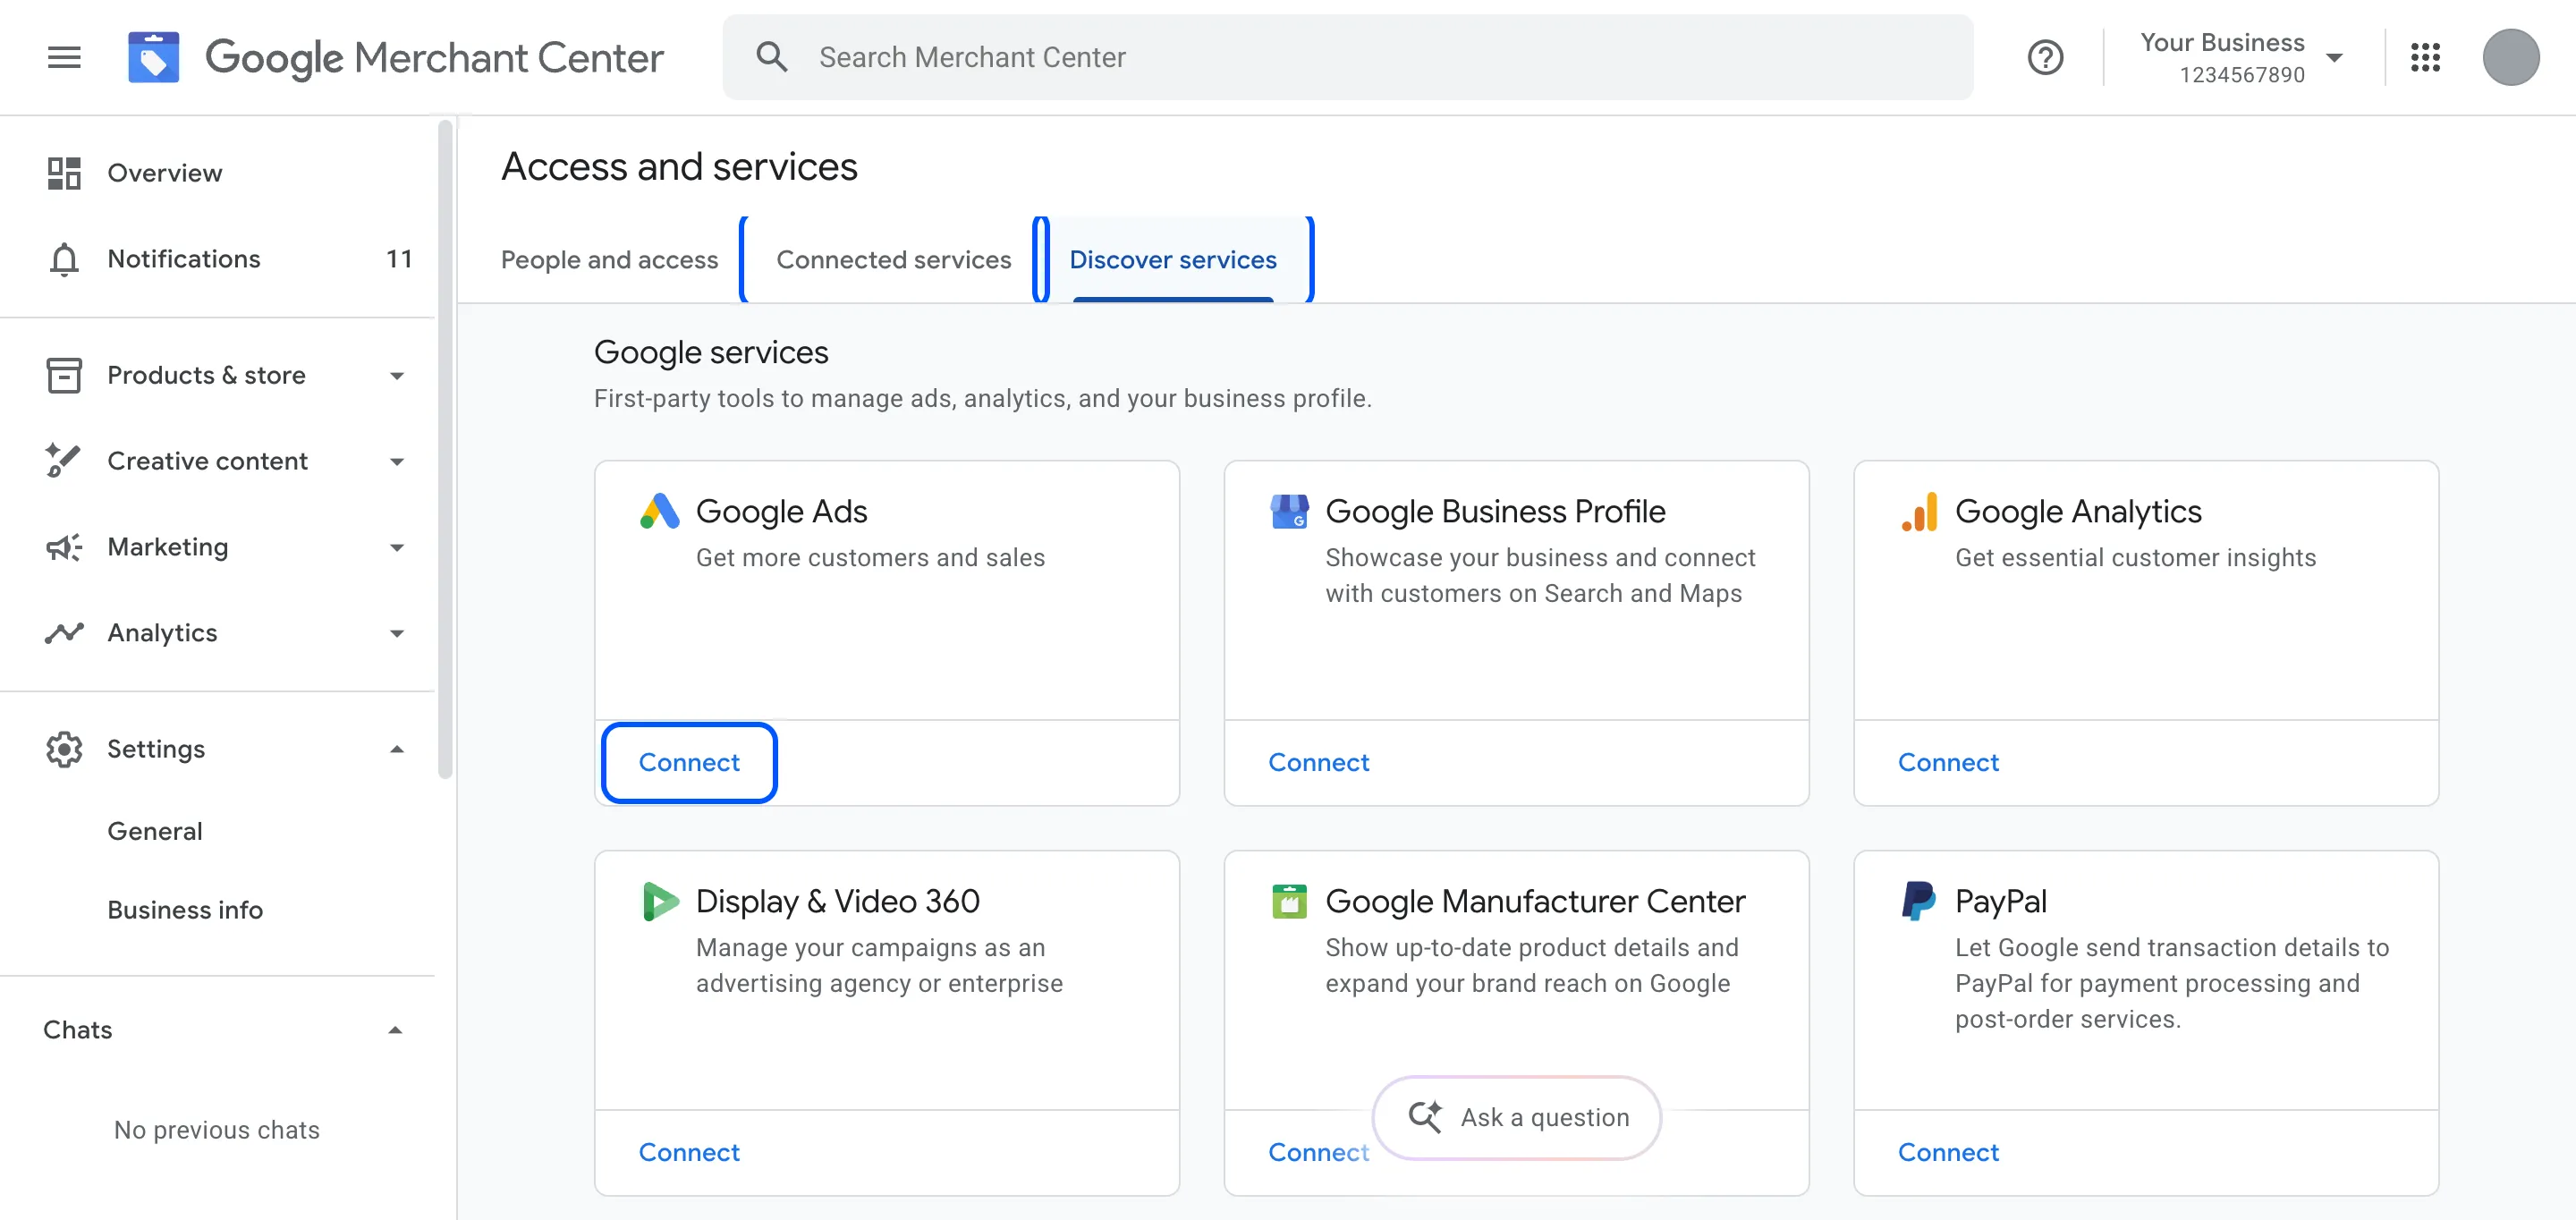Click the Google Ads logo icon
The height and width of the screenshot is (1220, 2576).
(660, 511)
